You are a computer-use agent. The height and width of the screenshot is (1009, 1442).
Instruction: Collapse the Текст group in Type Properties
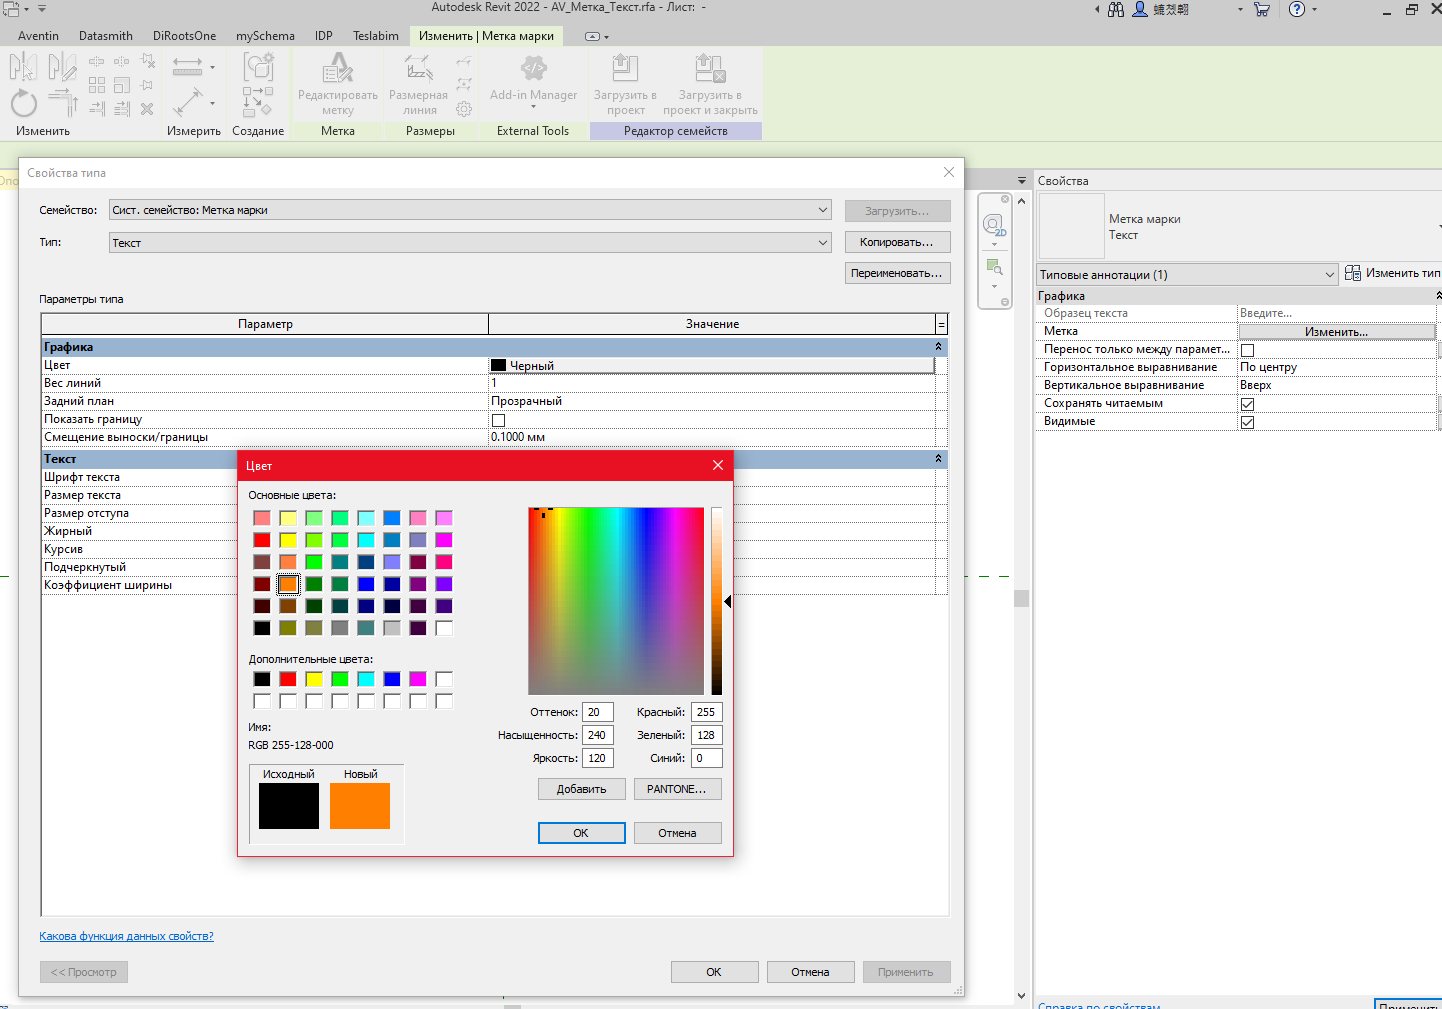[x=938, y=459]
